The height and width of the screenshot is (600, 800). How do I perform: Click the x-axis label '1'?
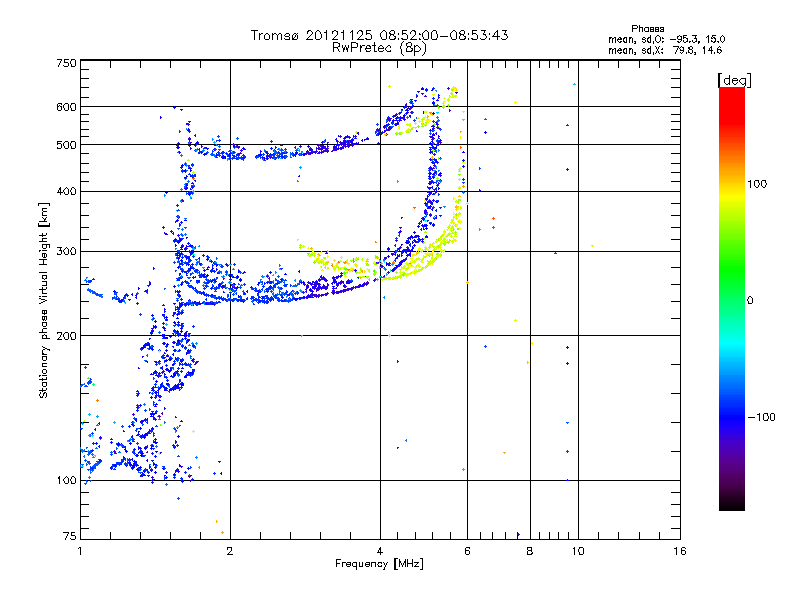(80, 551)
